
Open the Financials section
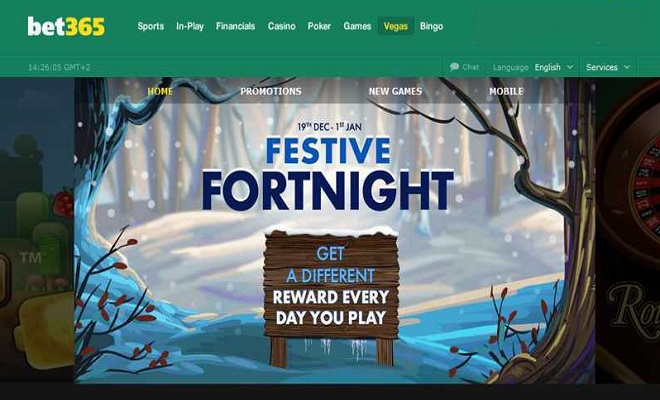[235, 26]
